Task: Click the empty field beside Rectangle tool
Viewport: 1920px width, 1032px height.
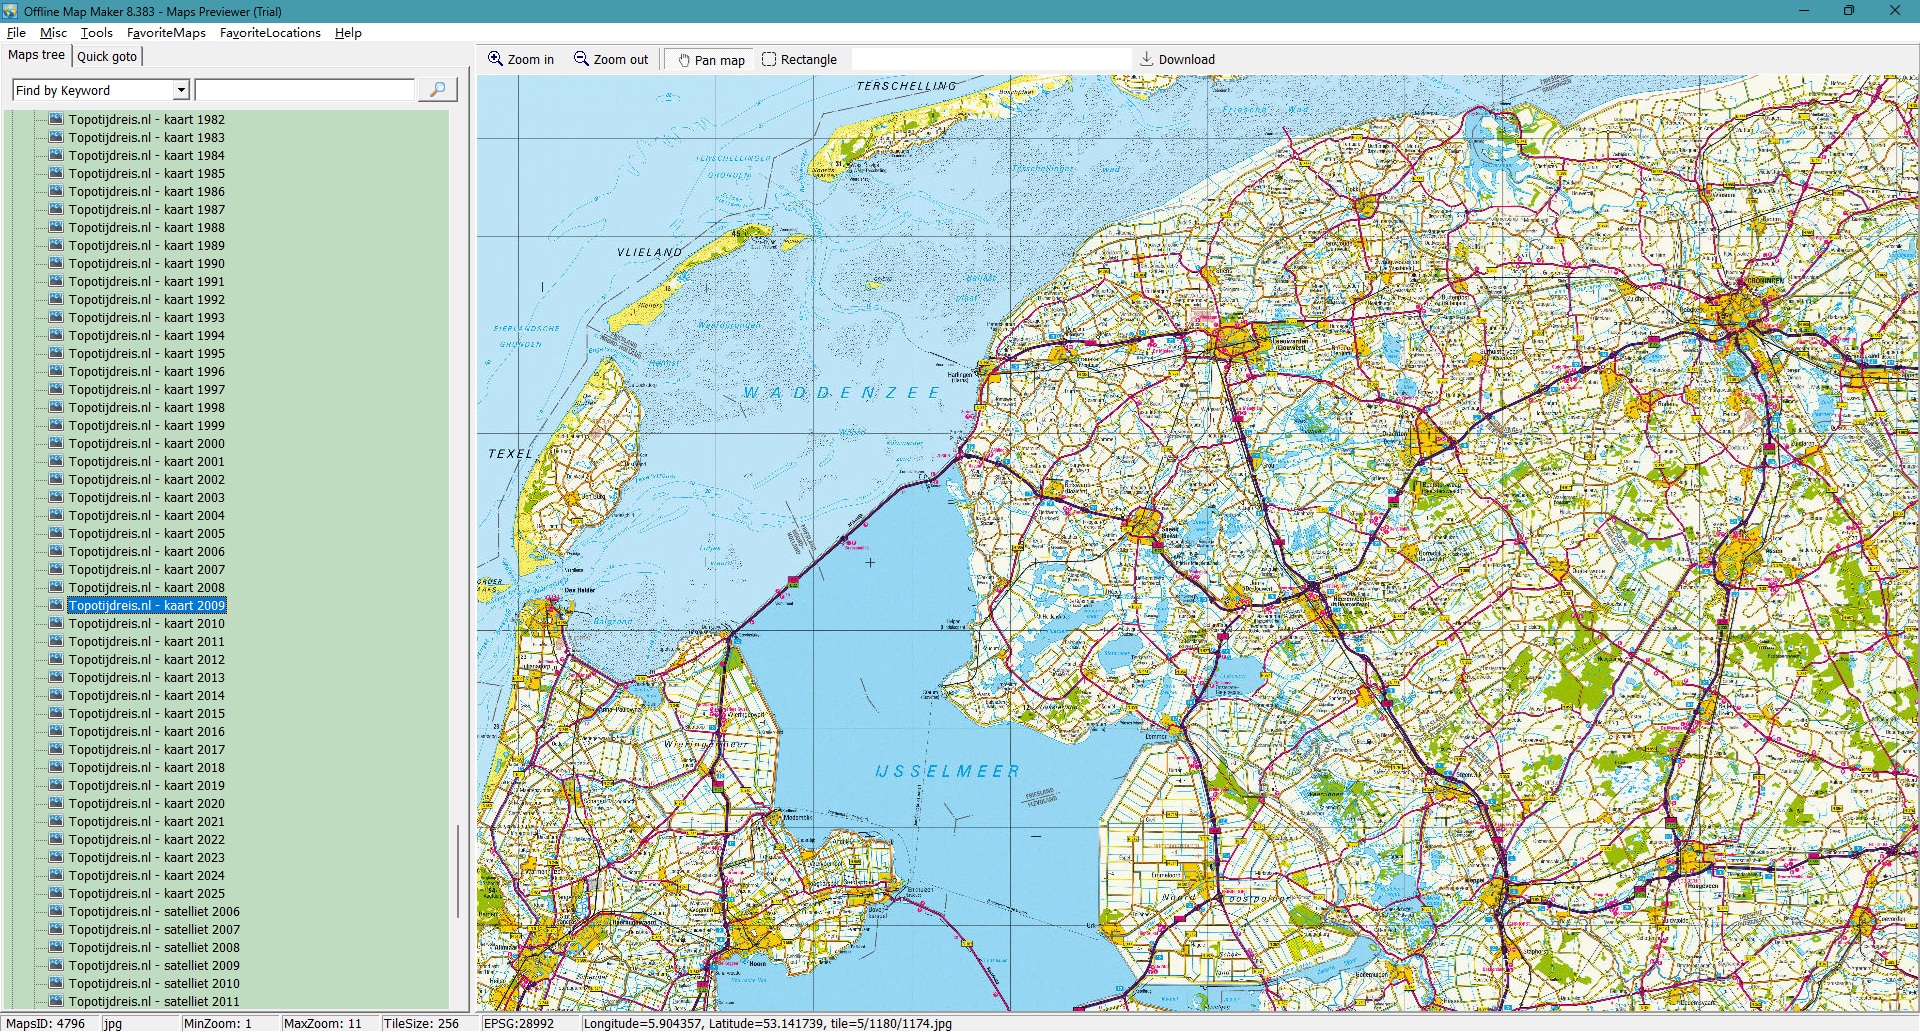Action: 990,59
